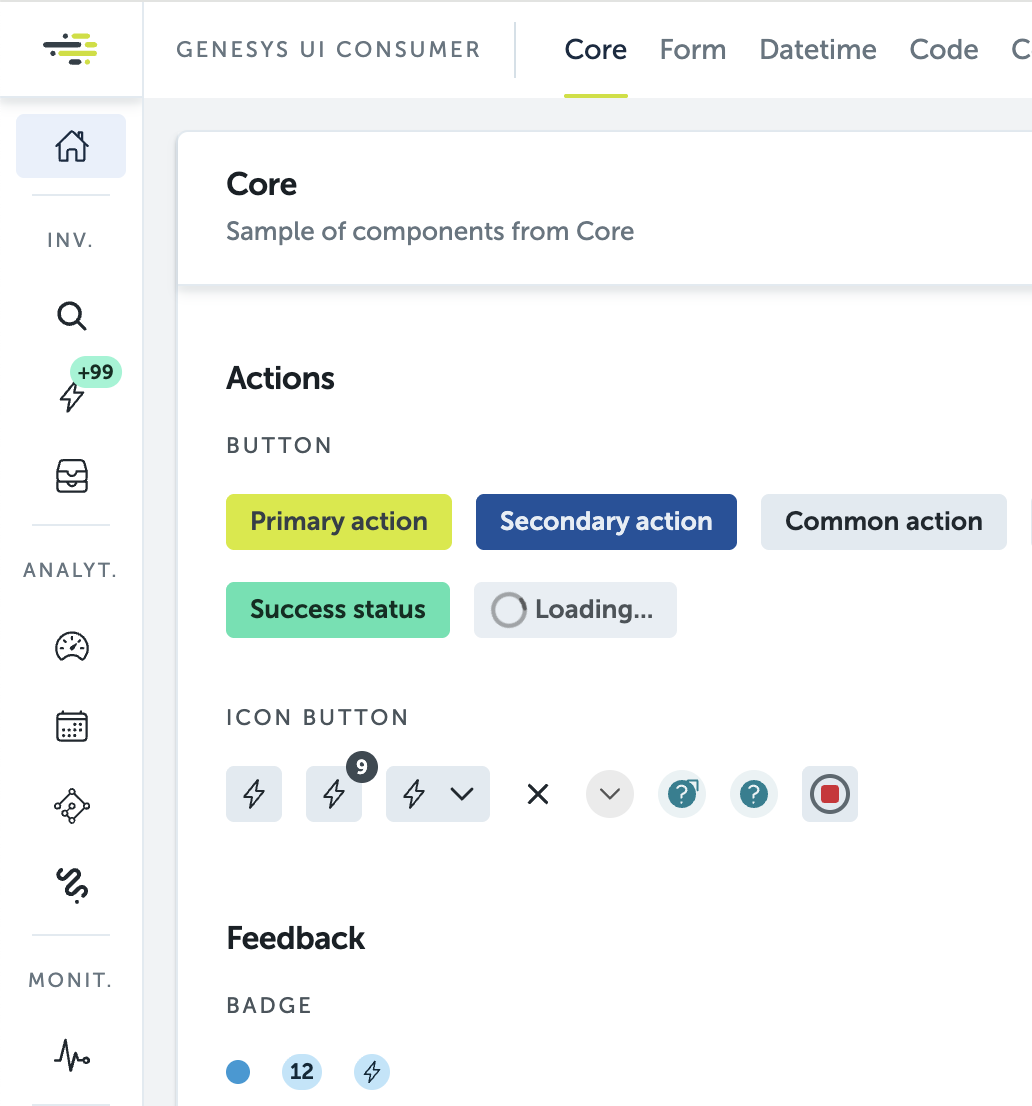Click the X close icon button
This screenshot has height=1106, width=1032.
pyautogui.click(x=538, y=795)
